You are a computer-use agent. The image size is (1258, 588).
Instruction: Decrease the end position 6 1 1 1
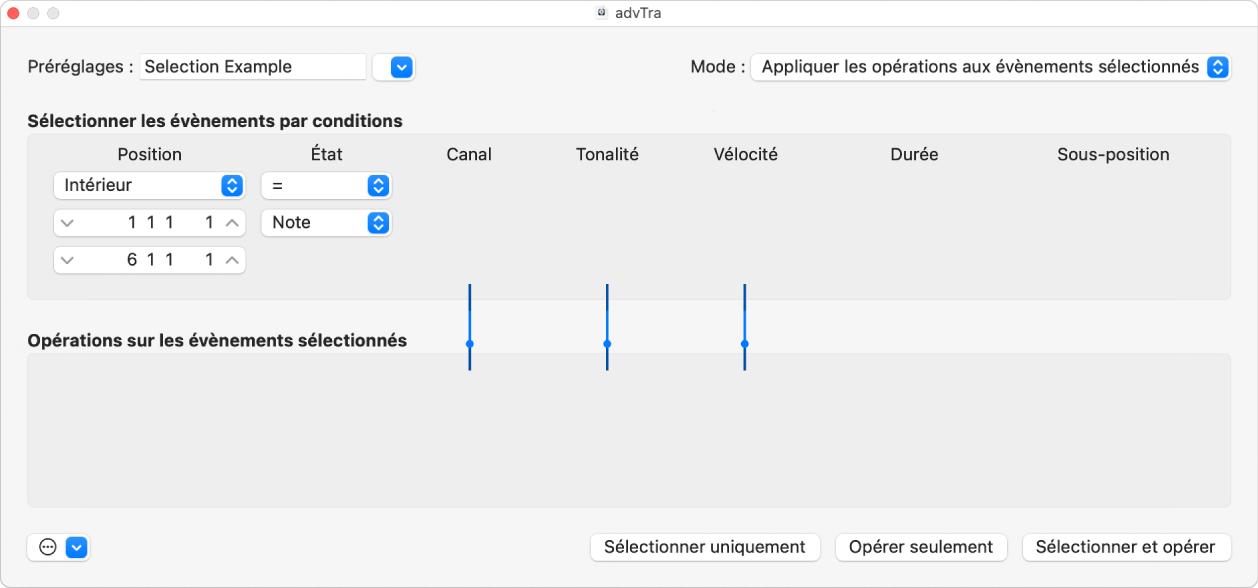(x=68, y=259)
